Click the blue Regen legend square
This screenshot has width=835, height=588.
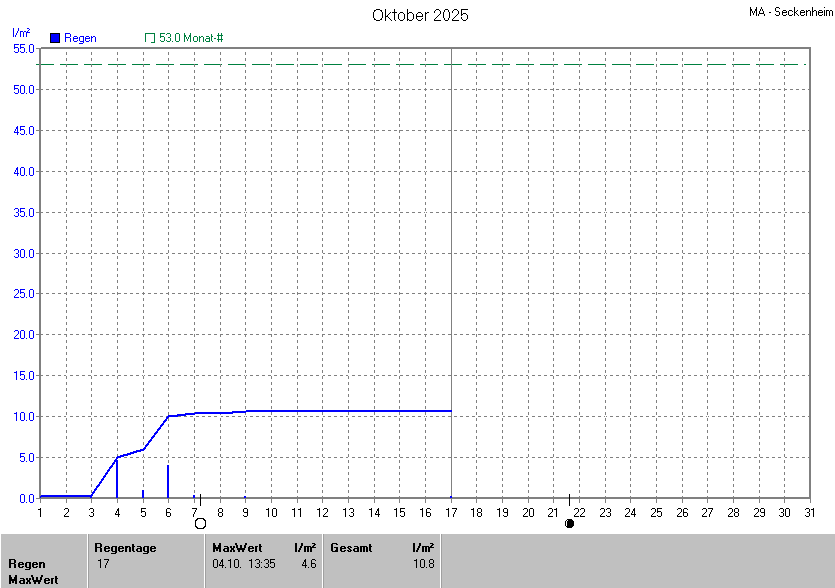55,38
